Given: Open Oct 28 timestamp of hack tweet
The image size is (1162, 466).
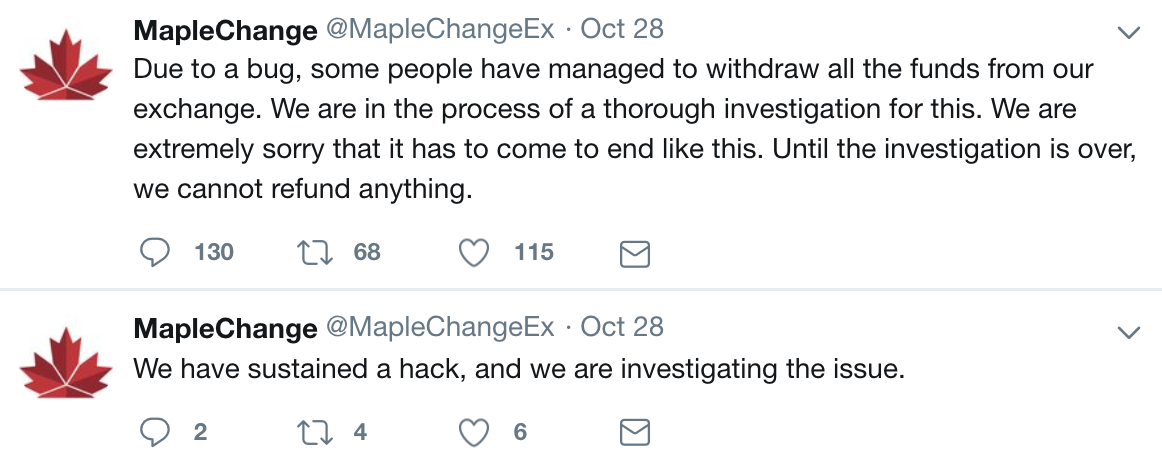Looking at the screenshot, I should click(621, 327).
